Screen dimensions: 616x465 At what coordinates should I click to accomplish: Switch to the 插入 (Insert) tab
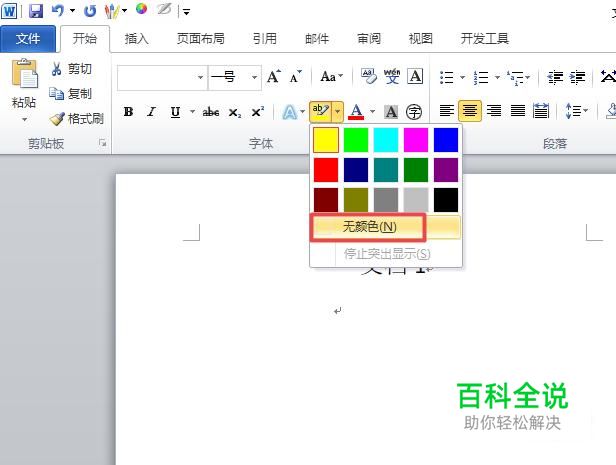(136, 38)
